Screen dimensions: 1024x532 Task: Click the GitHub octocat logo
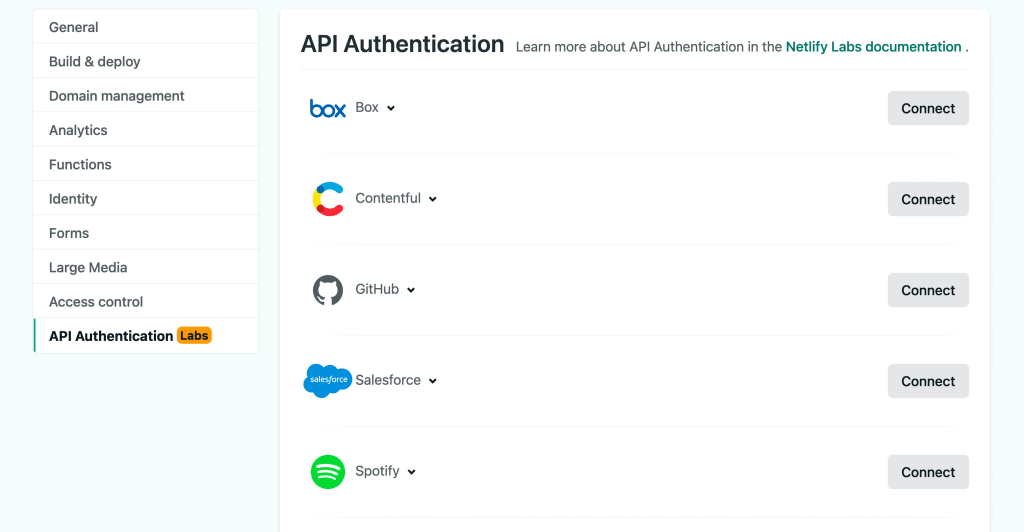click(328, 290)
